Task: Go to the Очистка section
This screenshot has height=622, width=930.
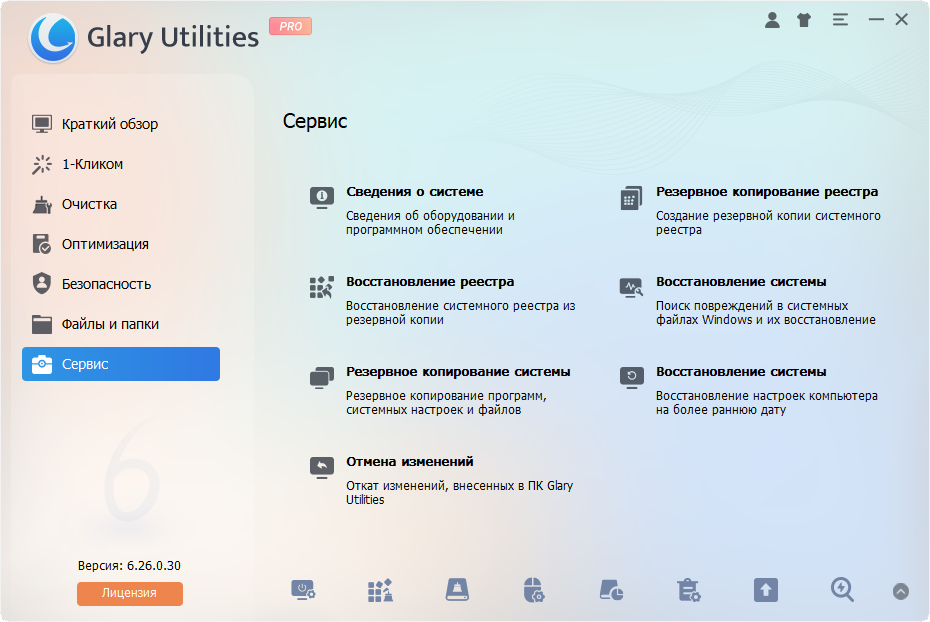Action: pyautogui.click(x=121, y=204)
